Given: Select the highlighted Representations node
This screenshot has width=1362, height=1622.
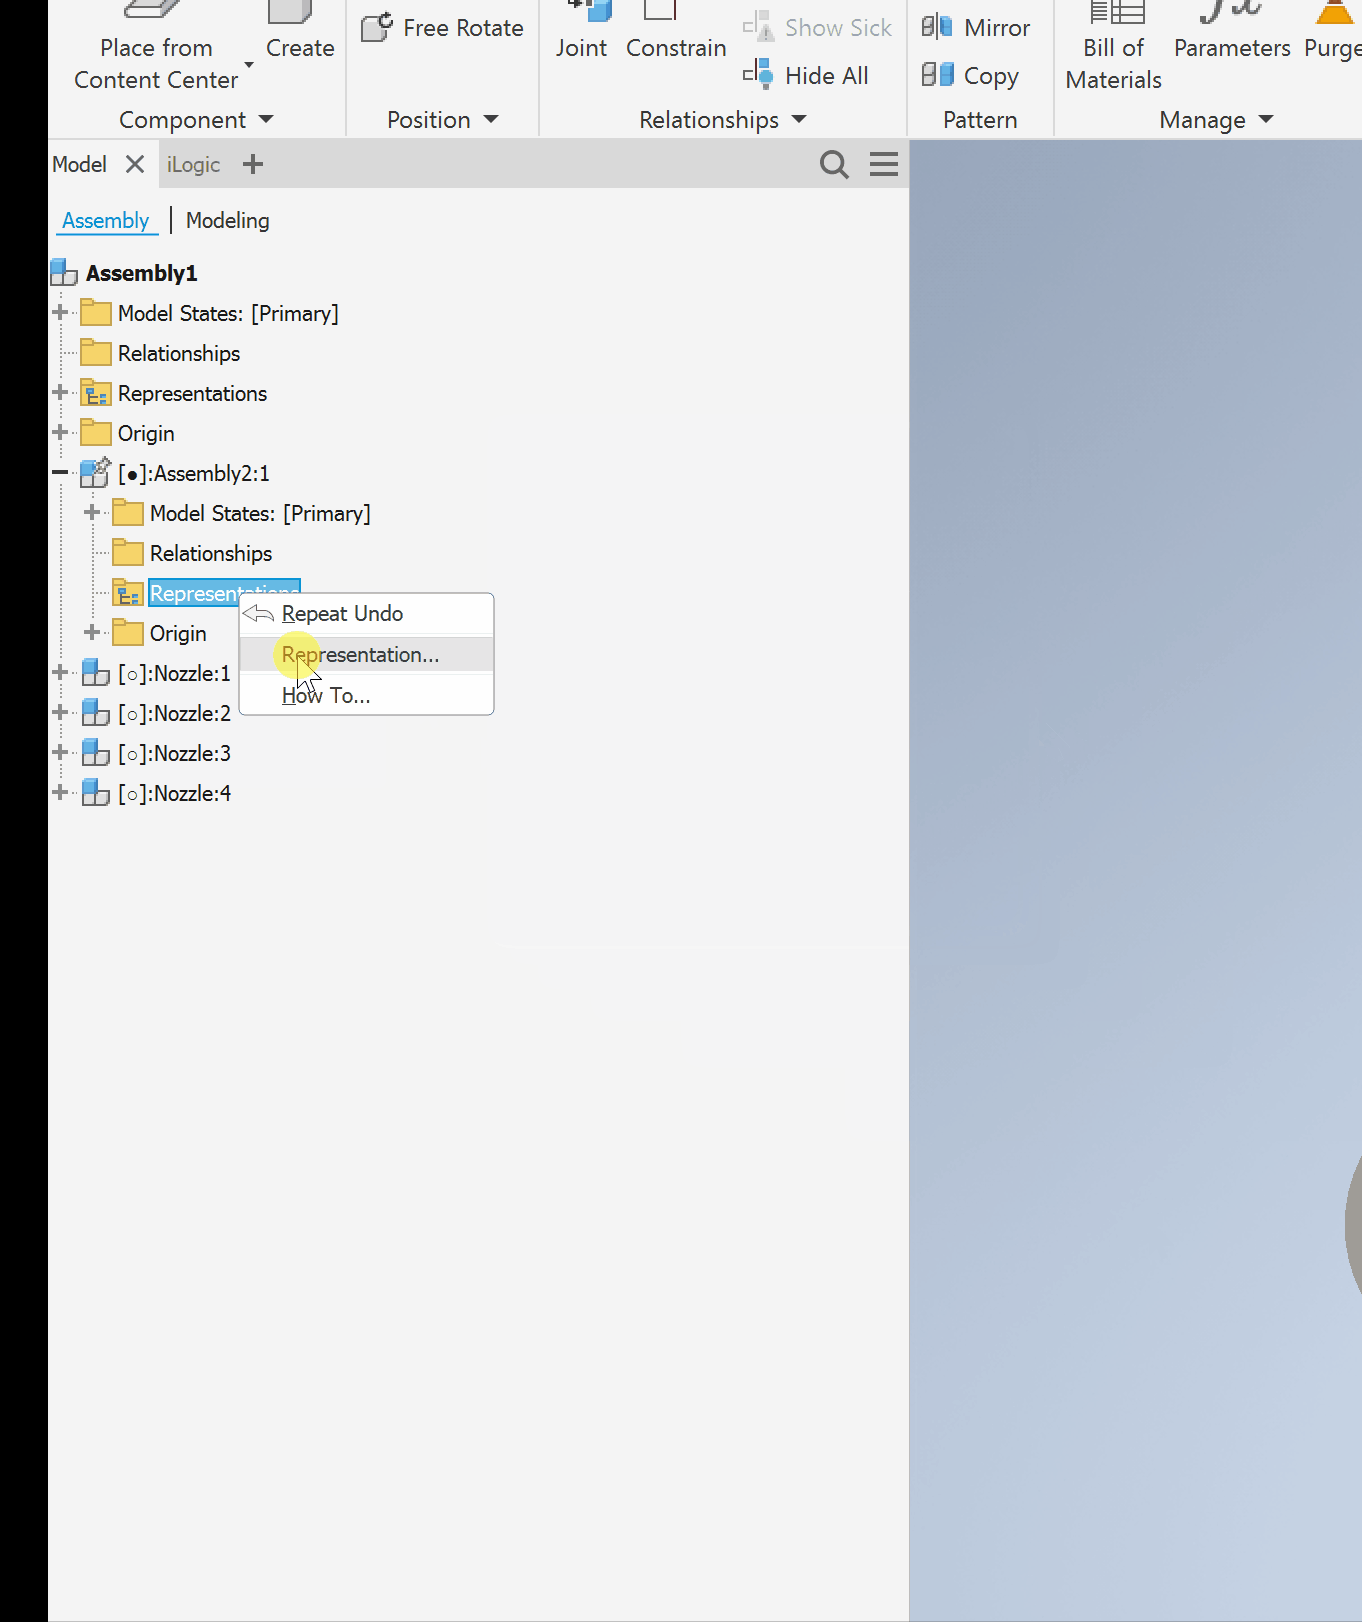Looking at the screenshot, I should tap(224, 593).
